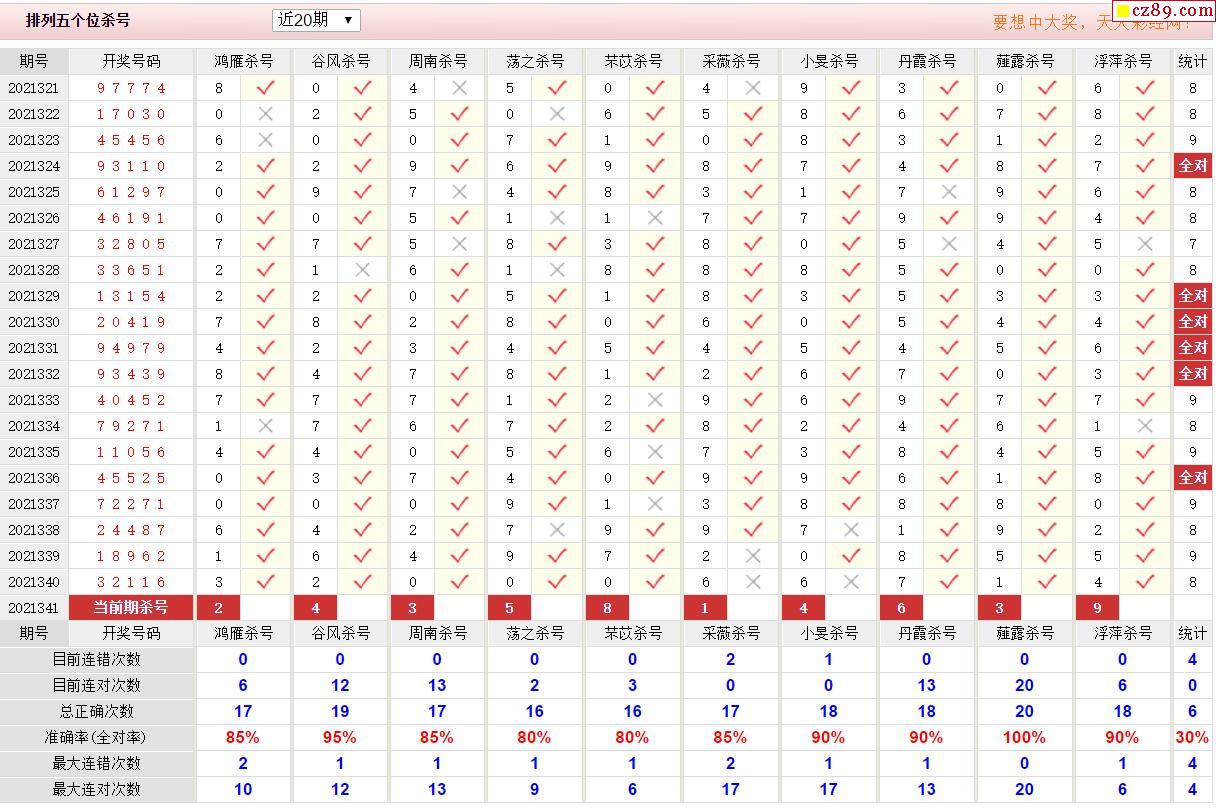Click check mark in row 2021336 under 谷风杀号

362,478
